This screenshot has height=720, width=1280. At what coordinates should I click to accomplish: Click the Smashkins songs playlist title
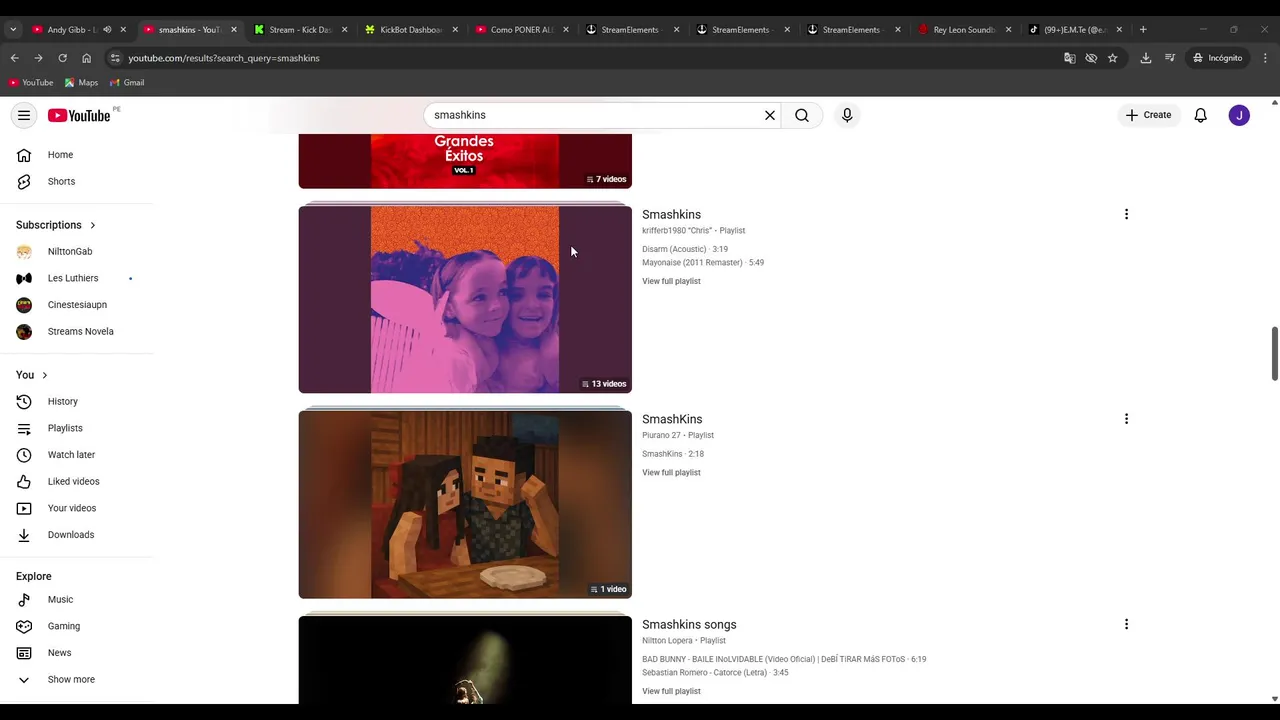coord(689,625)
